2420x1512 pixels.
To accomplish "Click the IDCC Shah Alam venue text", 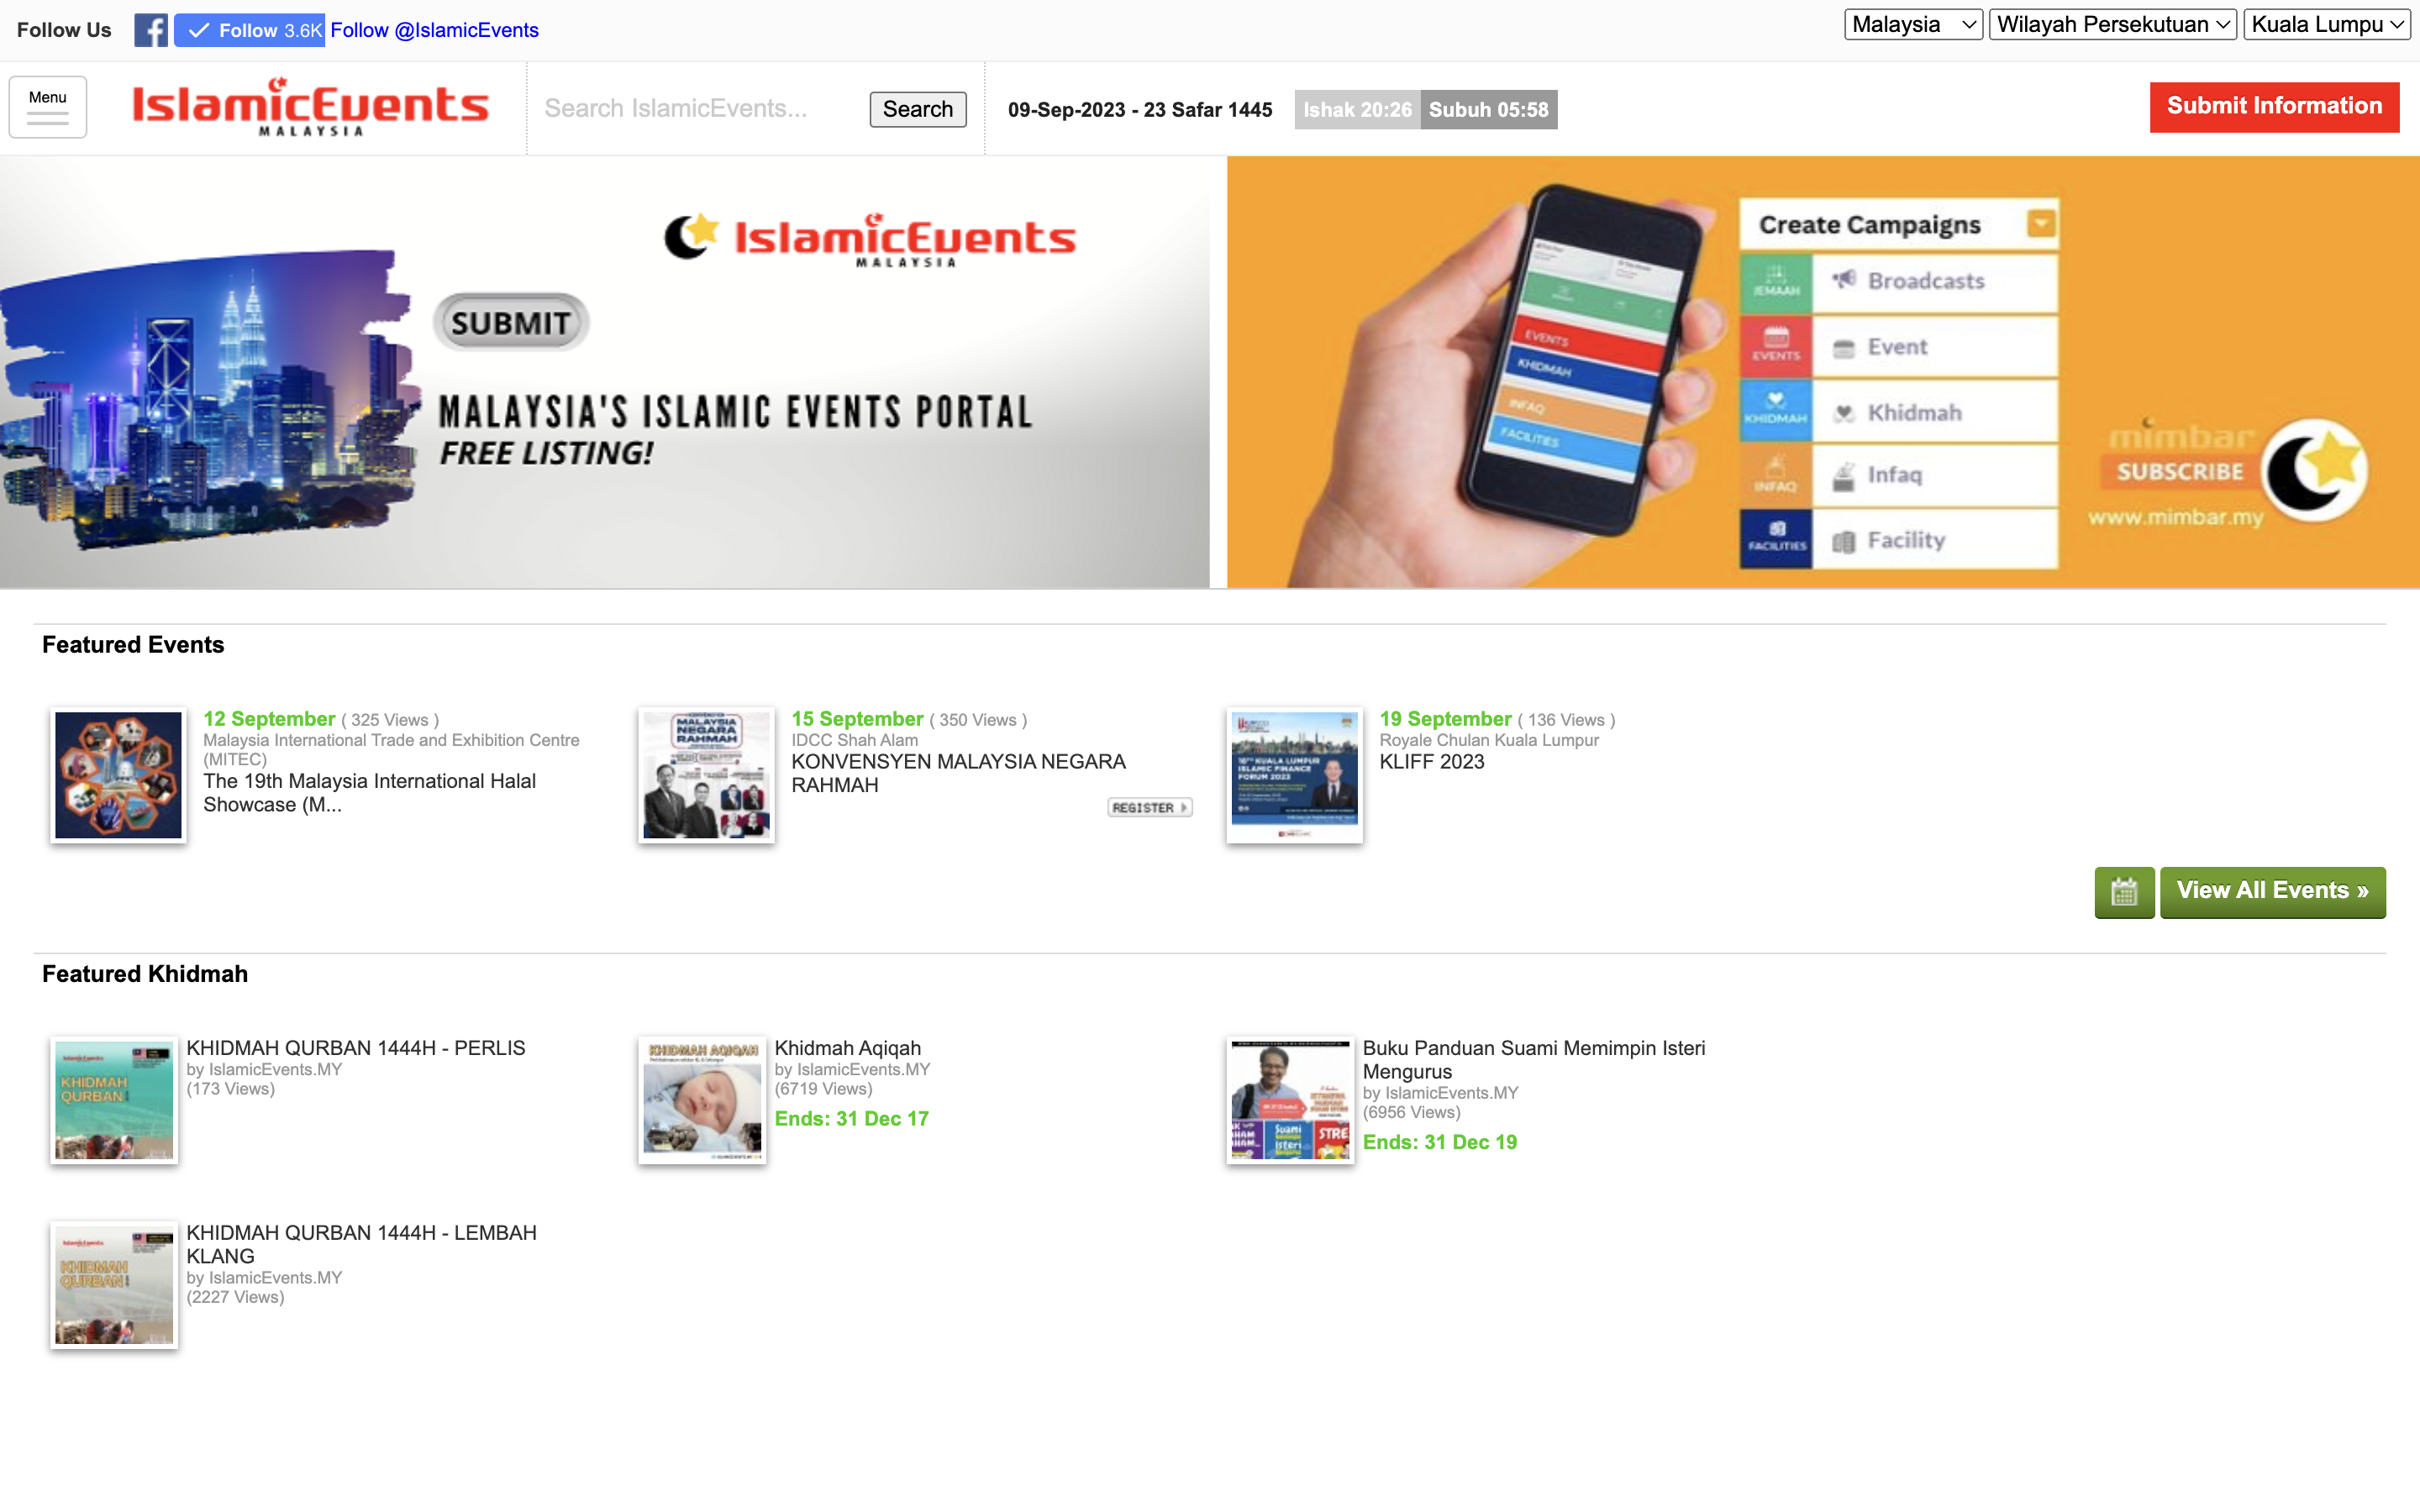I will point(854,740).
